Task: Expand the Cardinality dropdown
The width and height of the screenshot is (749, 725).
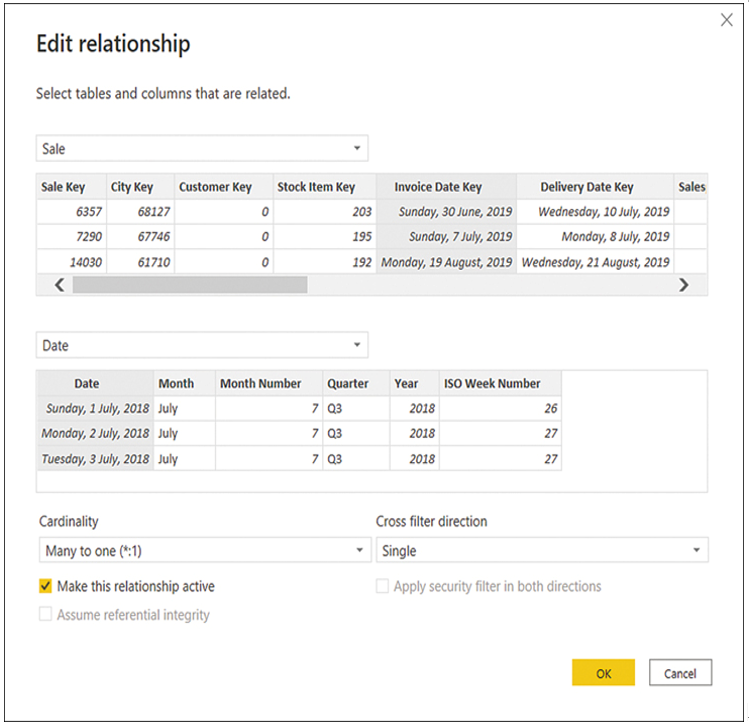Action: 205,550
